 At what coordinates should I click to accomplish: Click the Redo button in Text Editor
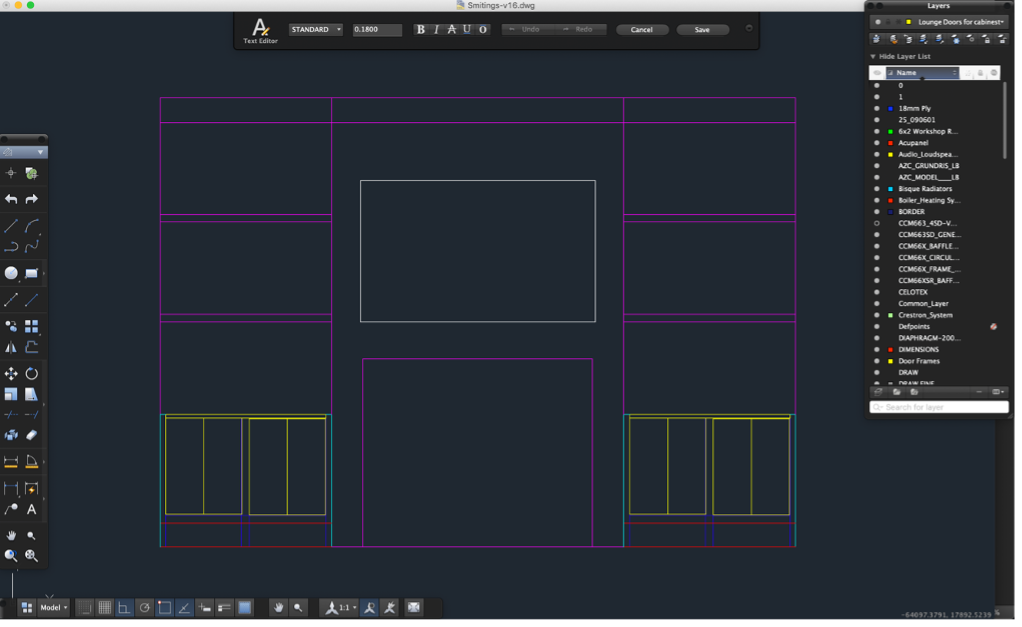coord(581,29)
